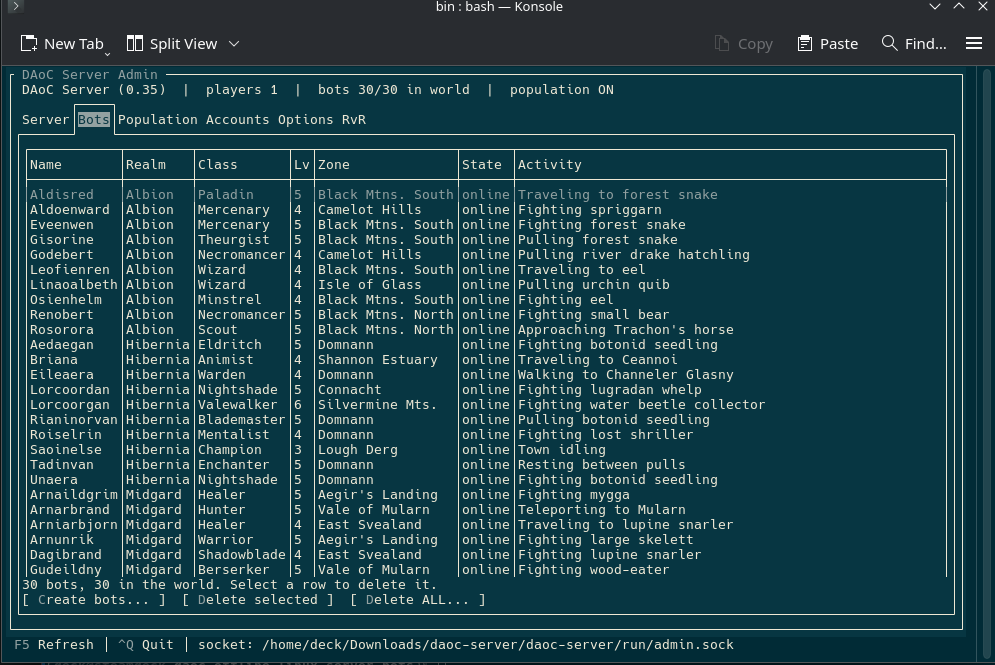Click 'Silvermine Mts.' zone cell

tap(378, 405)
